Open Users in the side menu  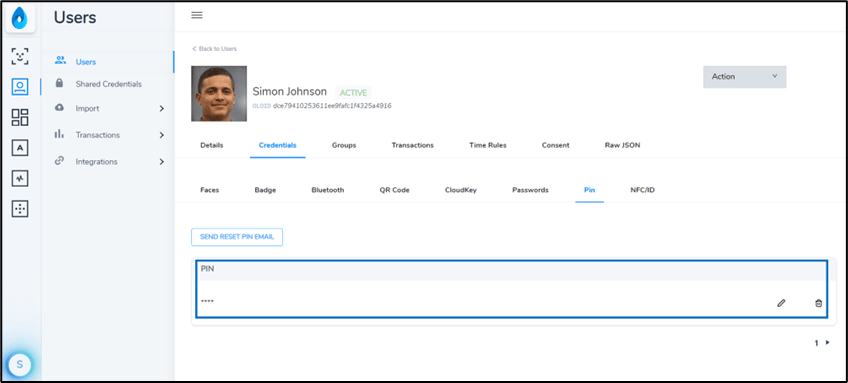pyautogui.click(x=85, y=62)
